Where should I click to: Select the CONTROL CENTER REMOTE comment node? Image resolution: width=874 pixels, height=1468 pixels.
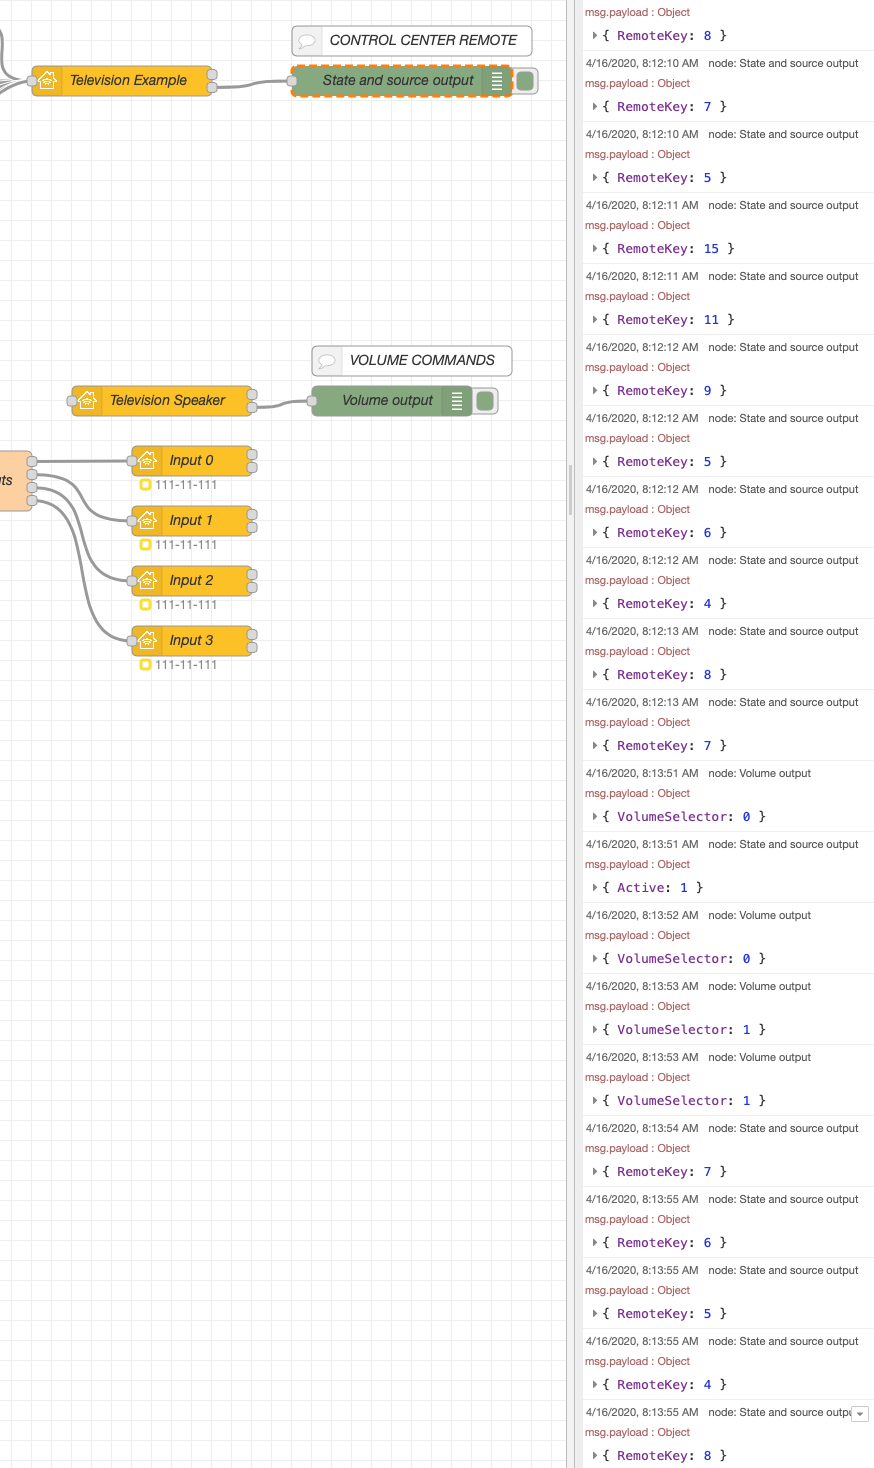(412, 41)
